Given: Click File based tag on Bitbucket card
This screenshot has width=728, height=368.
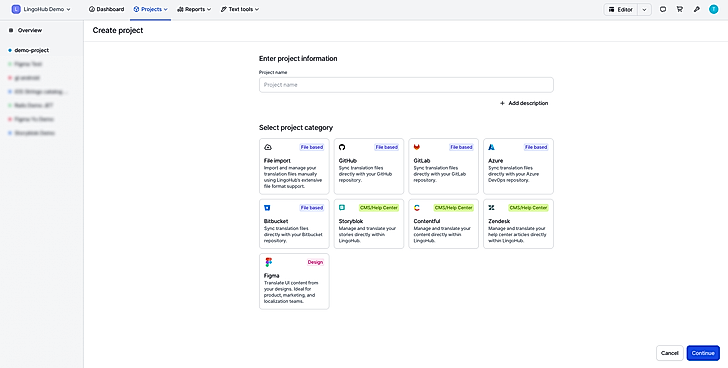Looking at the screenshot, I should click(312, 208).
